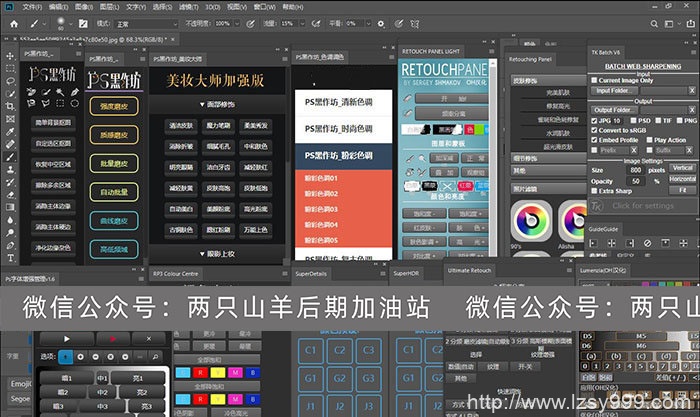Click the search magnifier icon at top right
Image resolution: width=700 pixels, height=417 pixels.
tap(652, 22)
